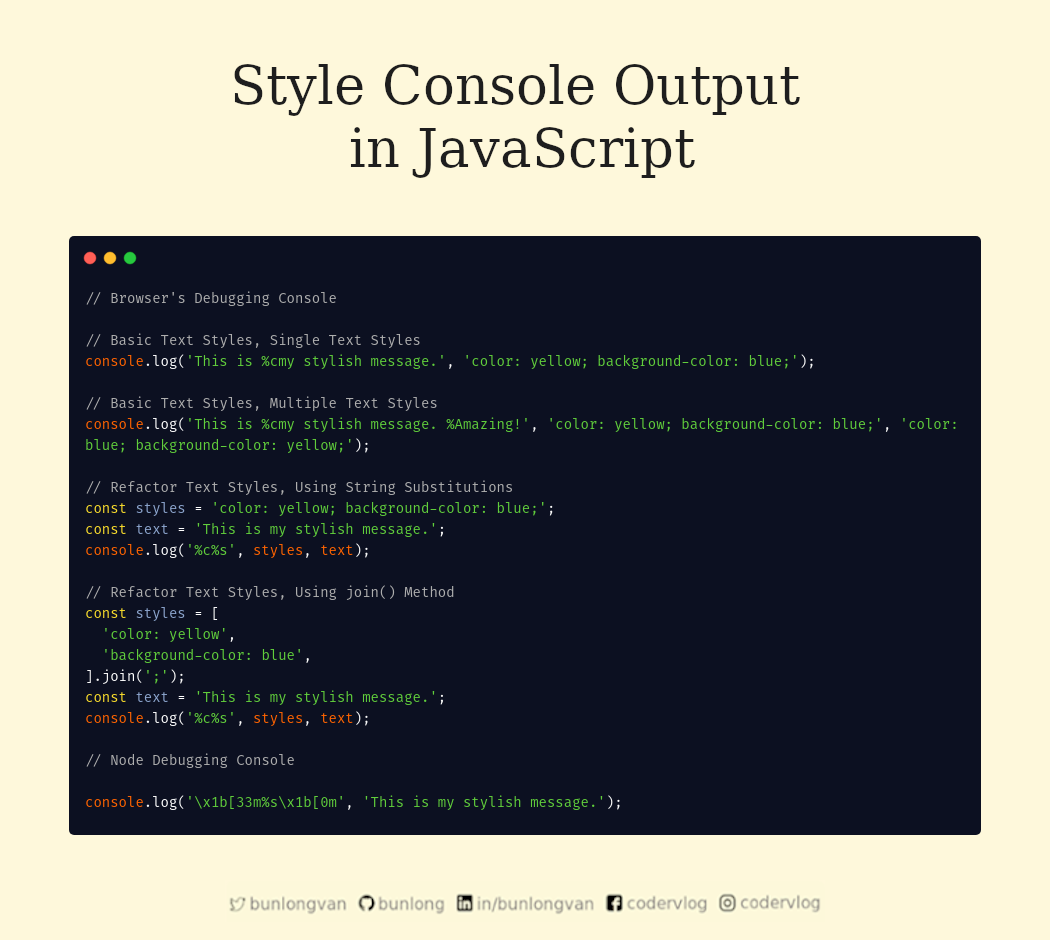Open the bunlongvan Twitter handle link

tap(297, 903)
